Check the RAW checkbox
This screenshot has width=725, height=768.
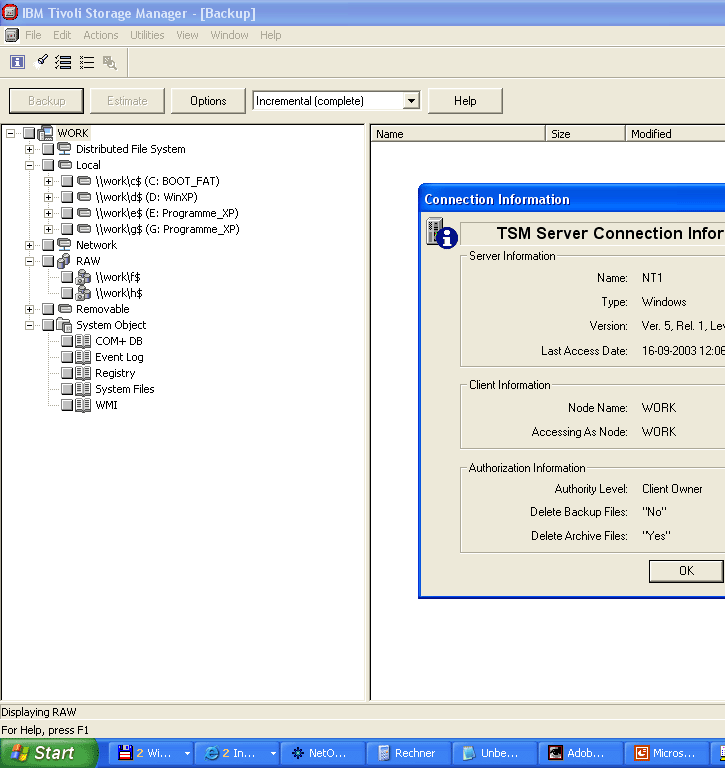click(x=48, y=261)
